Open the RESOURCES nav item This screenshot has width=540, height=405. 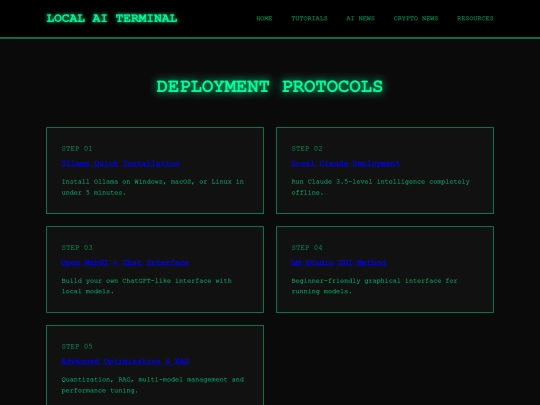[x=475, y=18]
